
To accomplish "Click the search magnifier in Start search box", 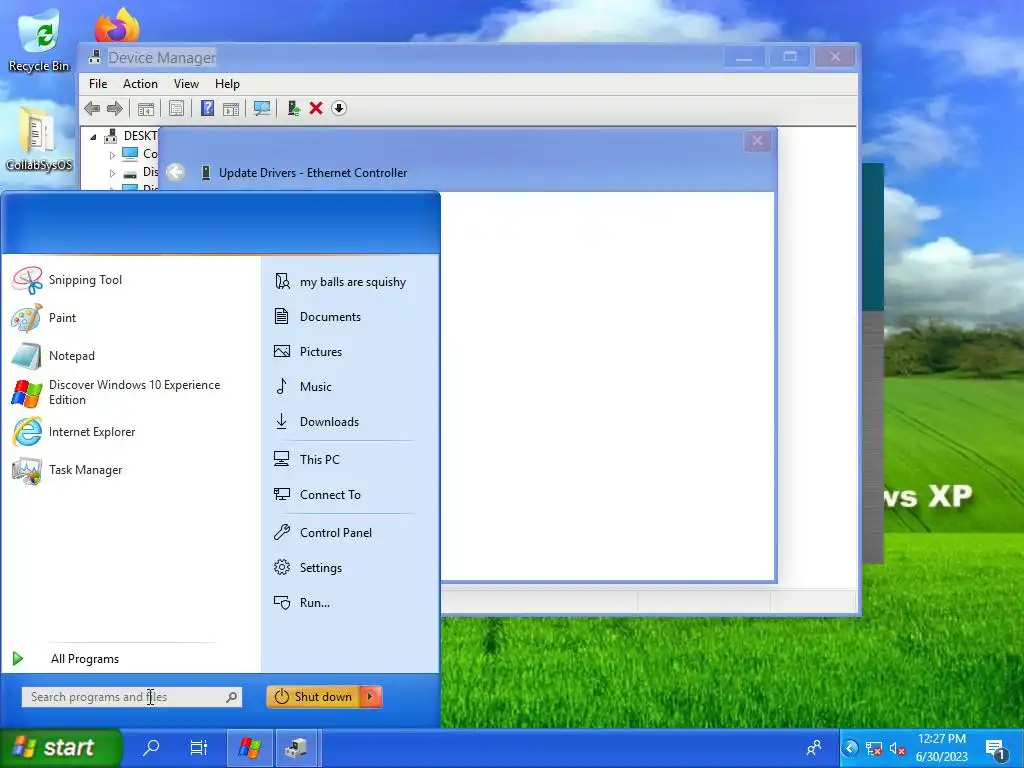I will [231, 697].
